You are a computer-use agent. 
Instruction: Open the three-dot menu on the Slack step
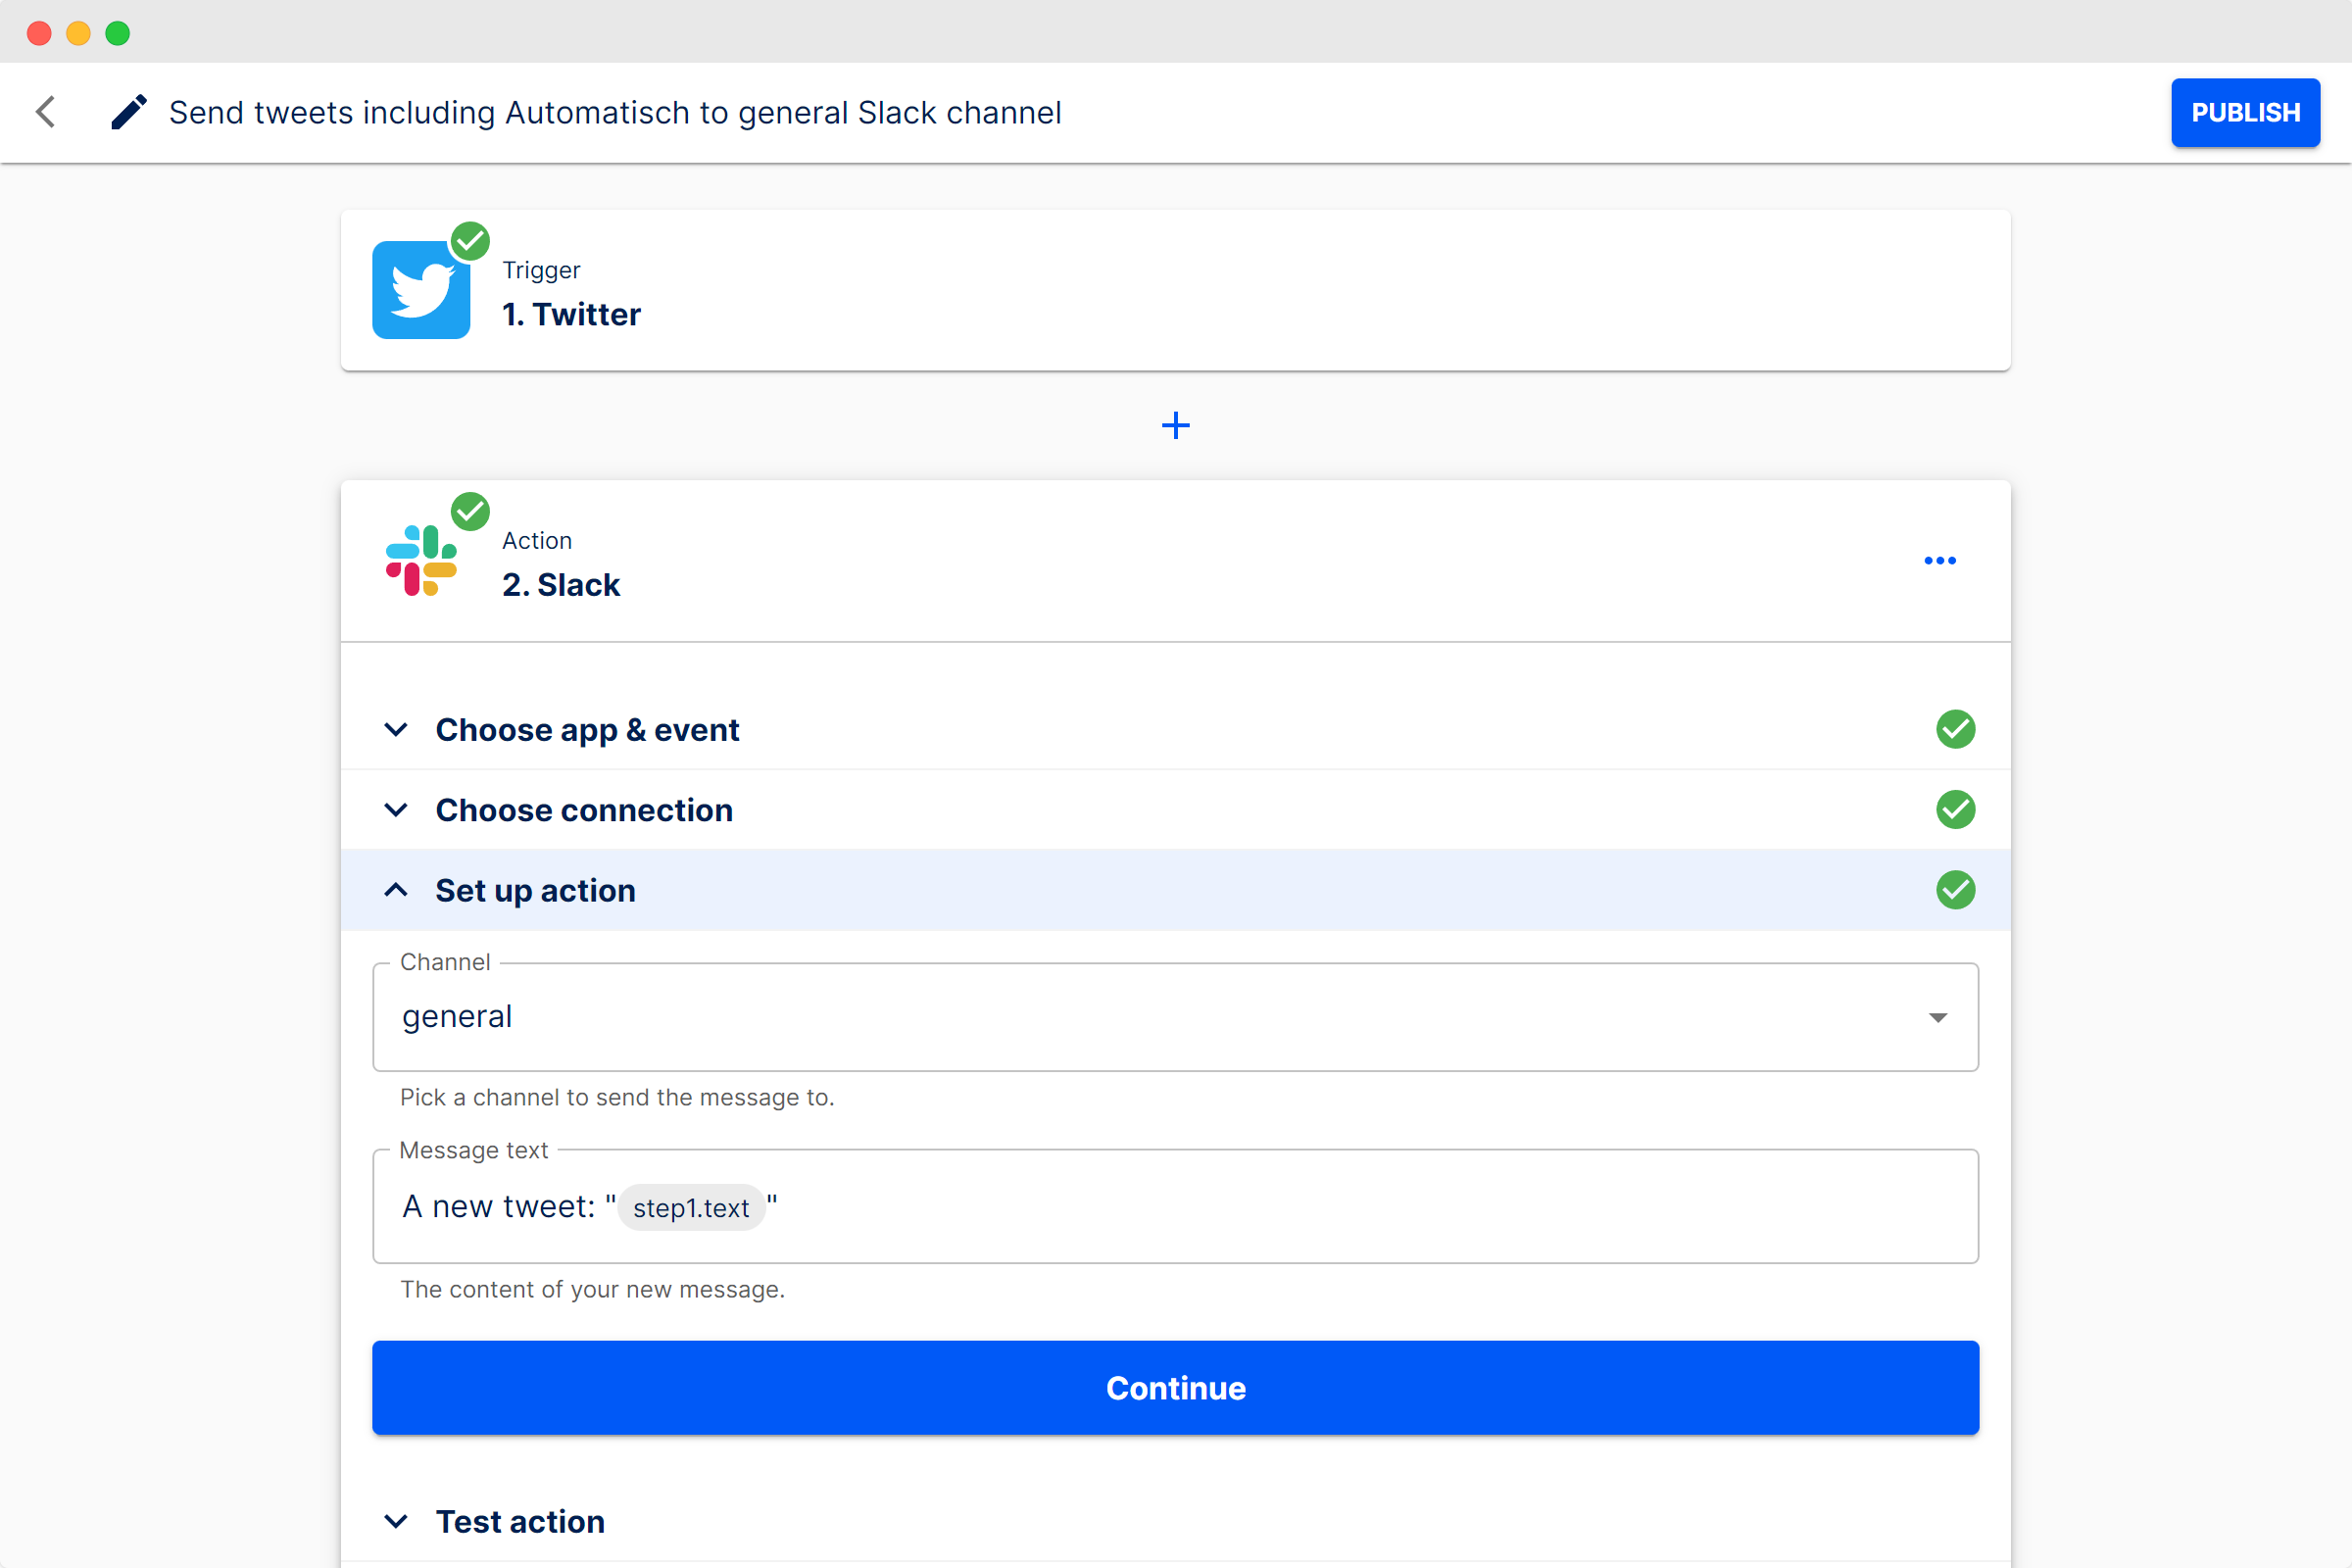(x=1939, y=560)
